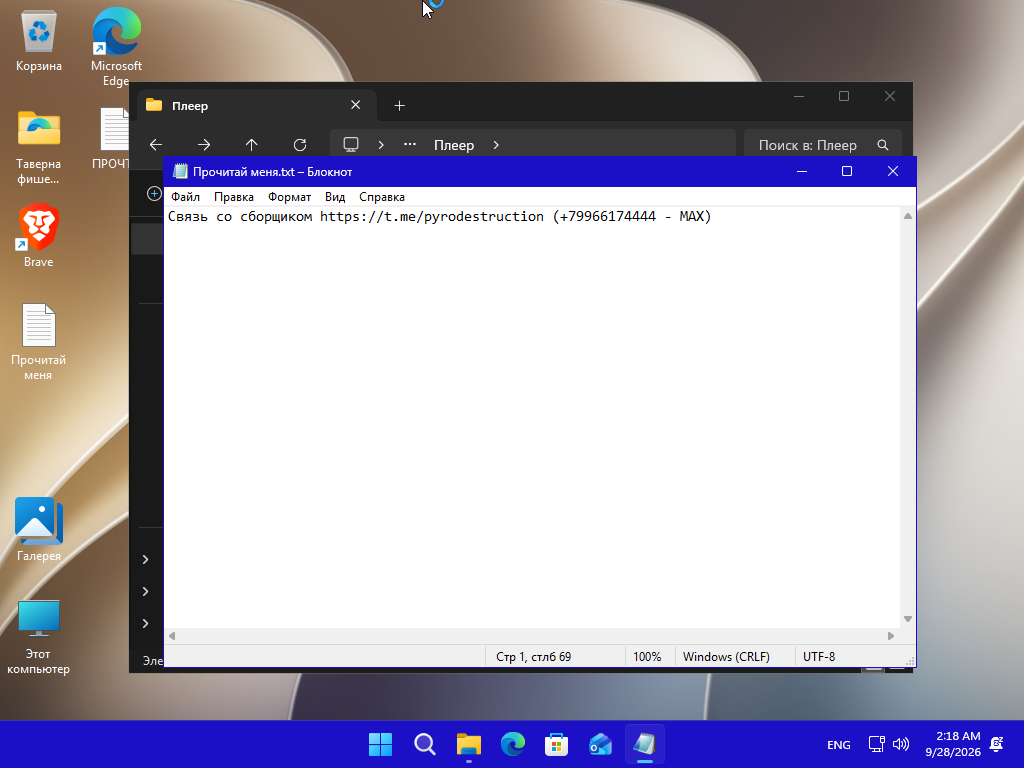The height and width of the screenshot is (768, 1024).
Task: Click the t.me/pyrodestruction URL text in Notepad
Action: 432,216
